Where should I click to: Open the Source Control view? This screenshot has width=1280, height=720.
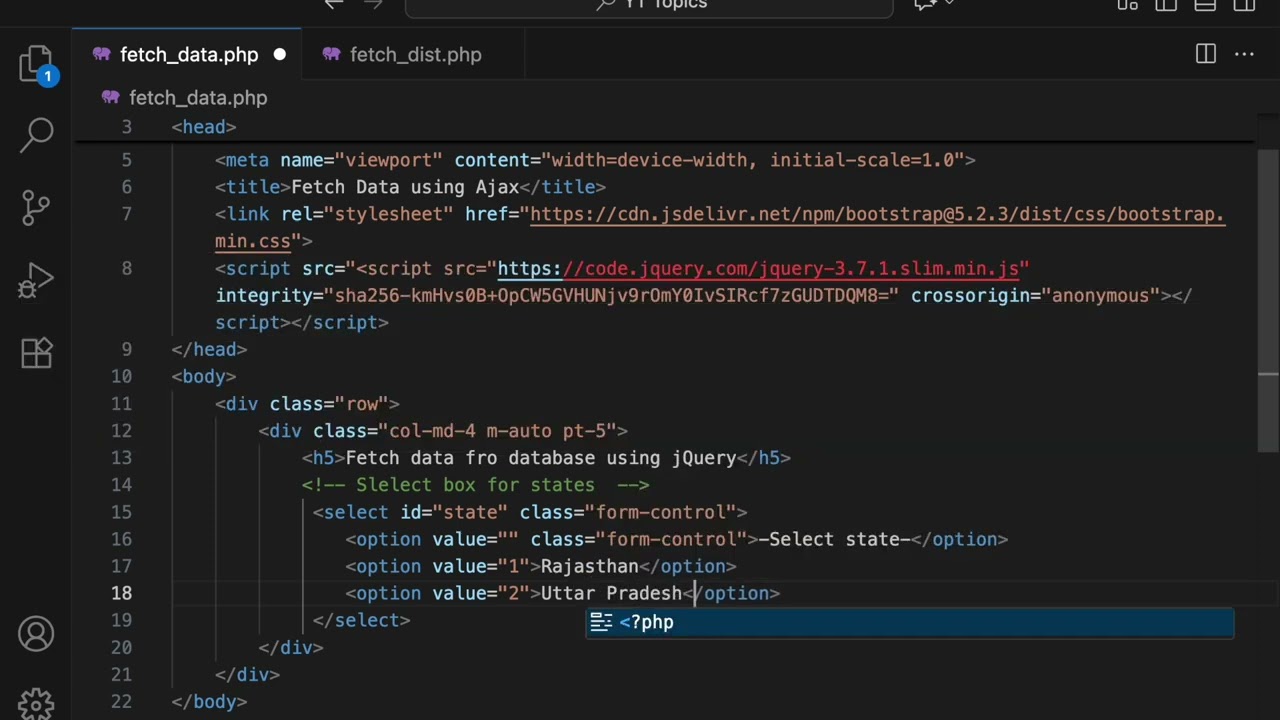pos(37,207)
